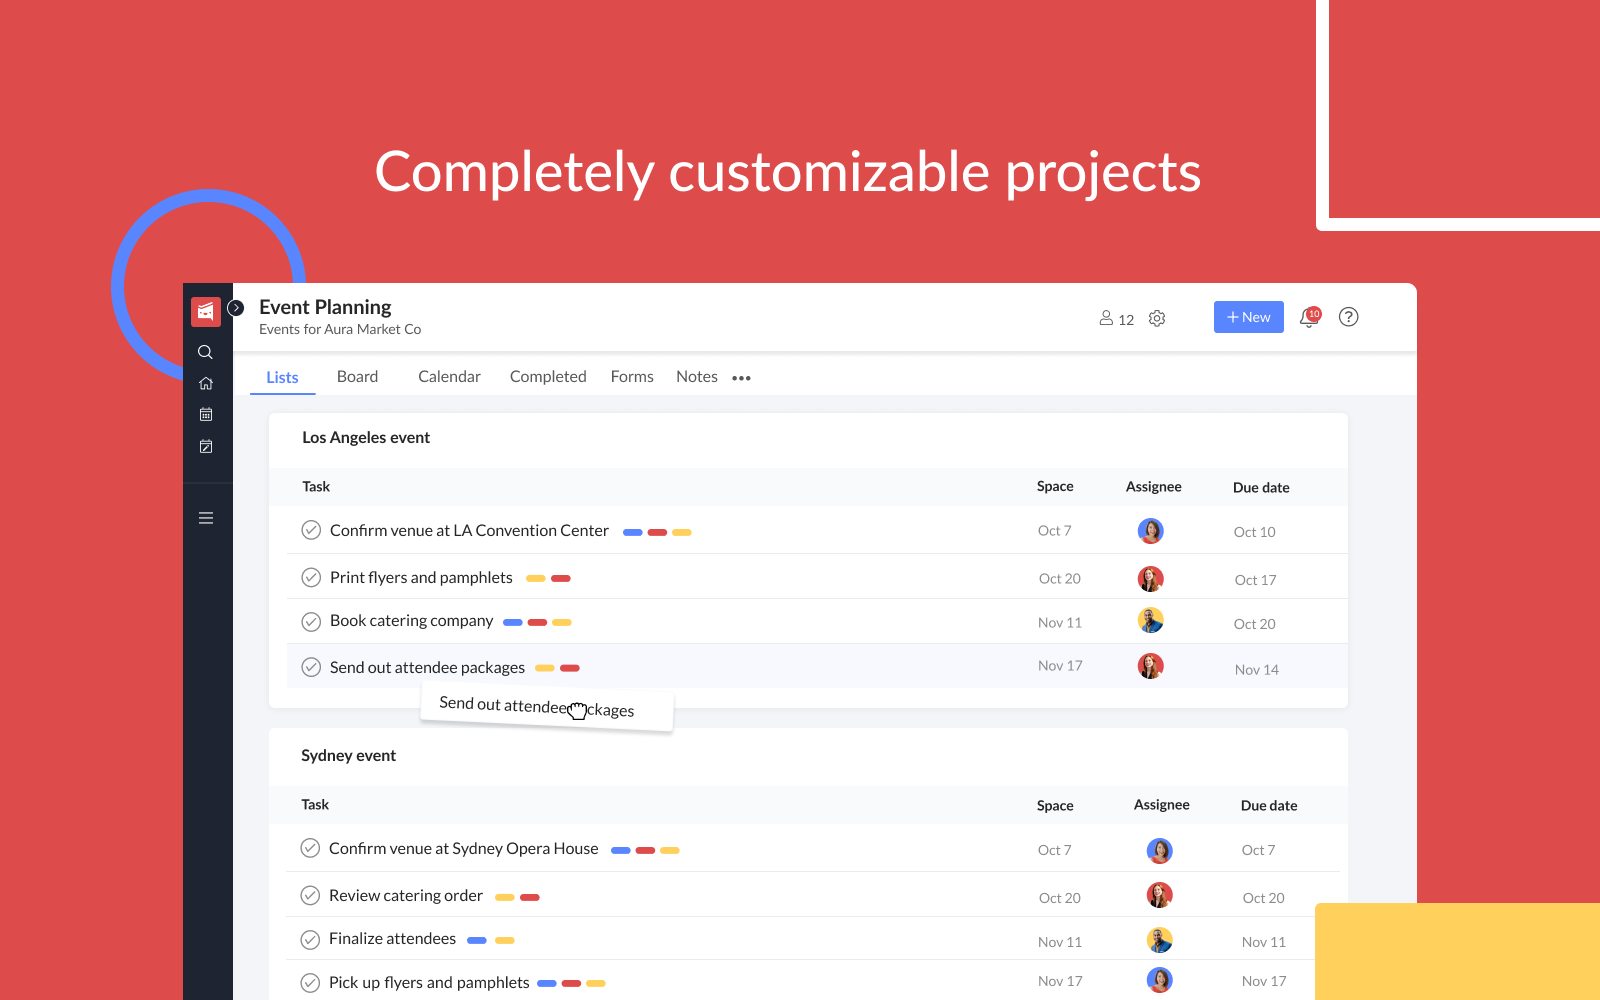Switch to the Lists tab
The image size is (1600, 1000).
tap(282, 377)
